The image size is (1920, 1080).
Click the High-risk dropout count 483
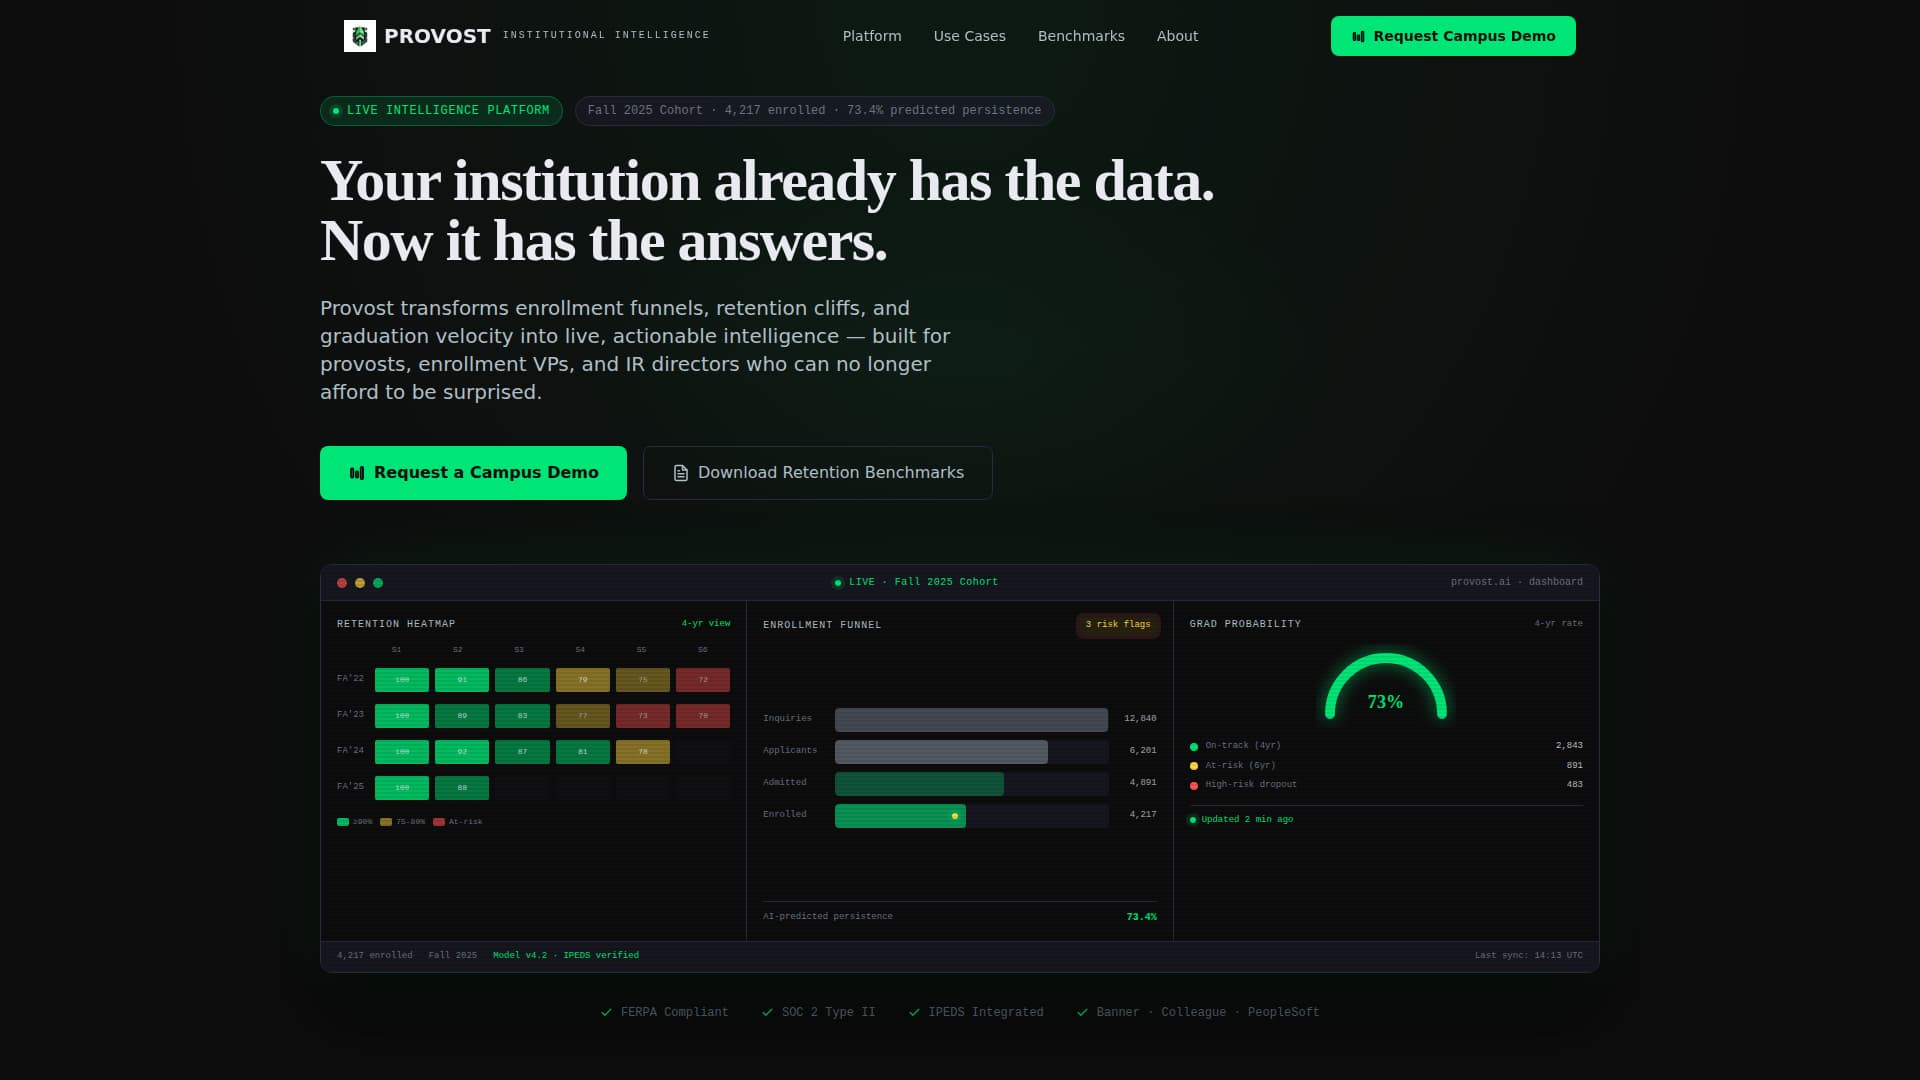[1575, 785]
